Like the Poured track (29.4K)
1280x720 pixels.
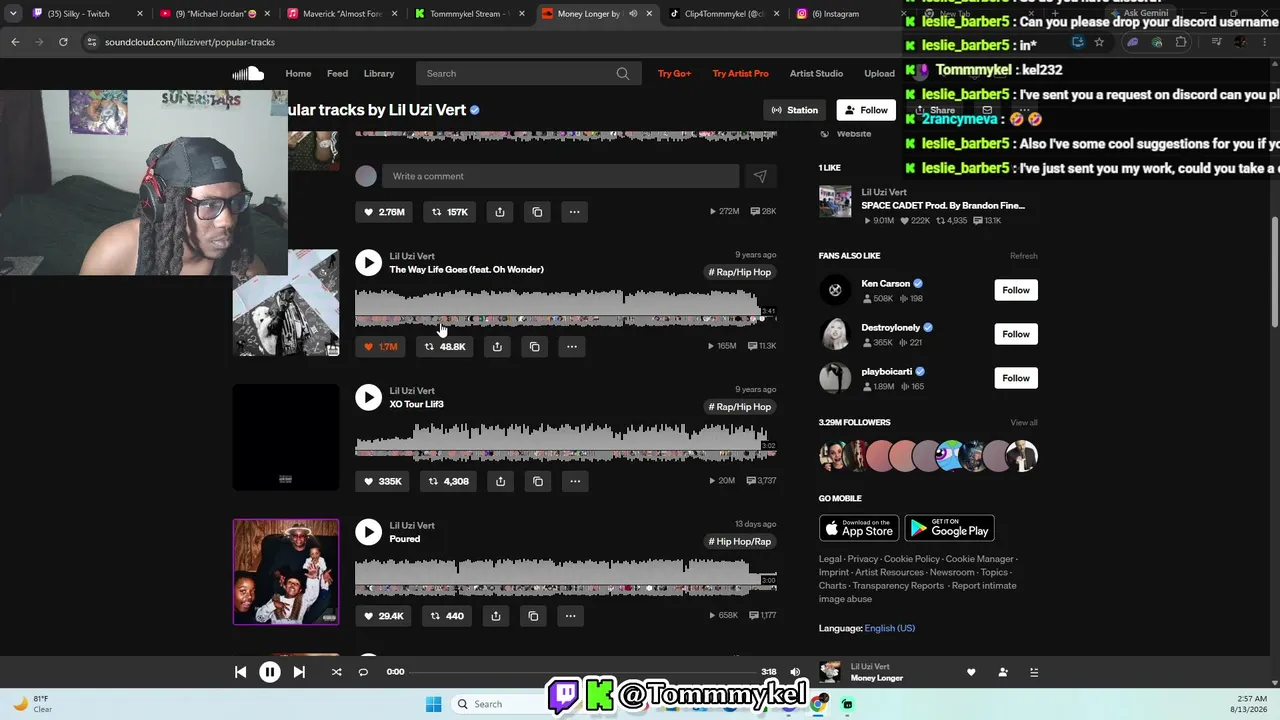pos(383,616)
